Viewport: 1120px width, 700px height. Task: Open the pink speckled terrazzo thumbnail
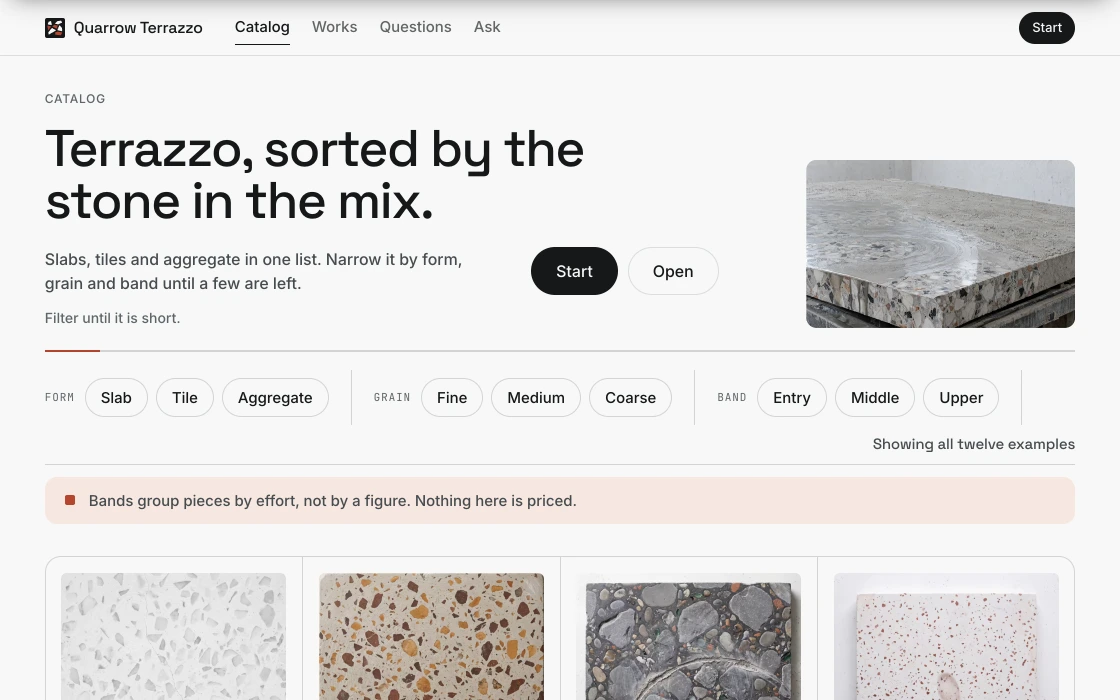pos(946,636)
